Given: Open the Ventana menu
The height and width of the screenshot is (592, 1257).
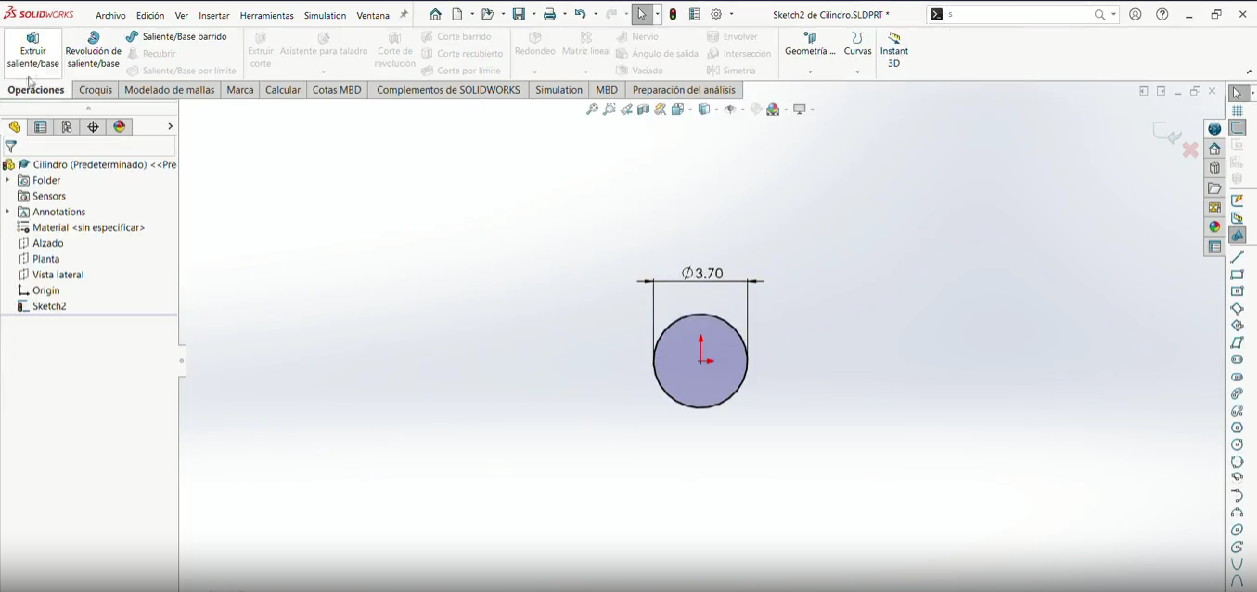Looking at the screenshot, I should [x=373, y=16].
